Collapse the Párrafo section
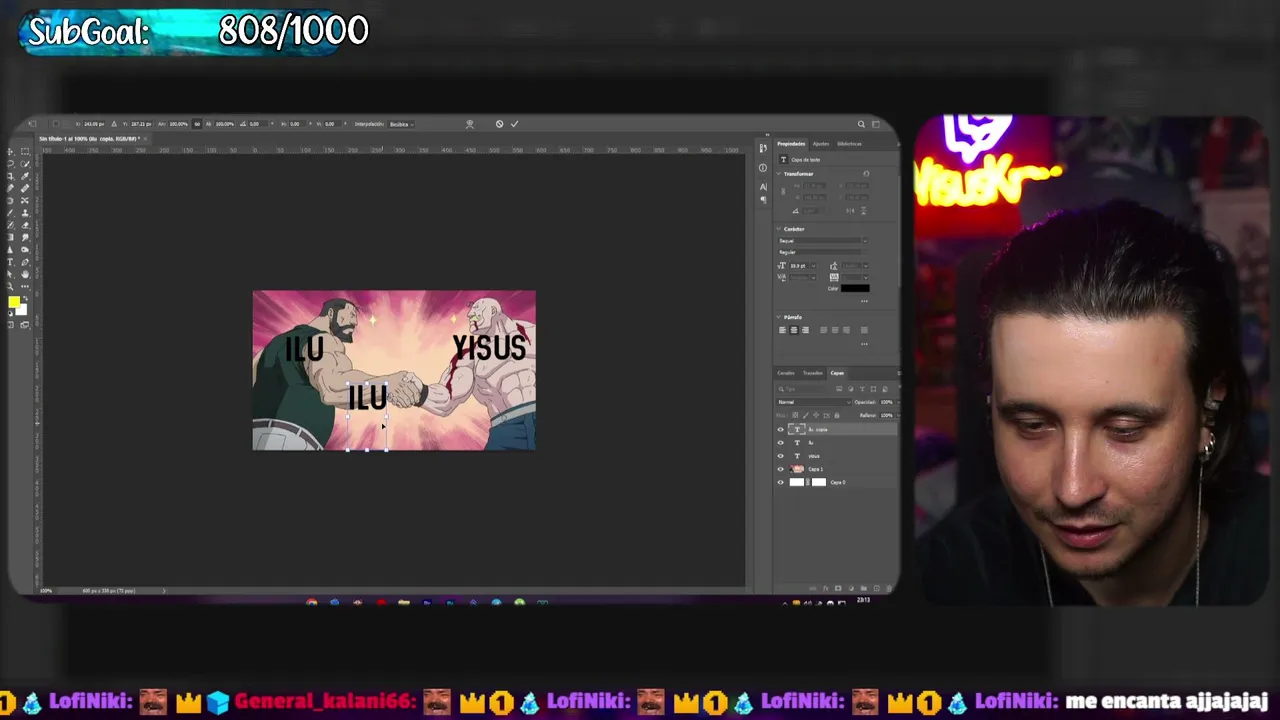The width and height of the screenshot is (1280, 720). (x=779, y=317)
